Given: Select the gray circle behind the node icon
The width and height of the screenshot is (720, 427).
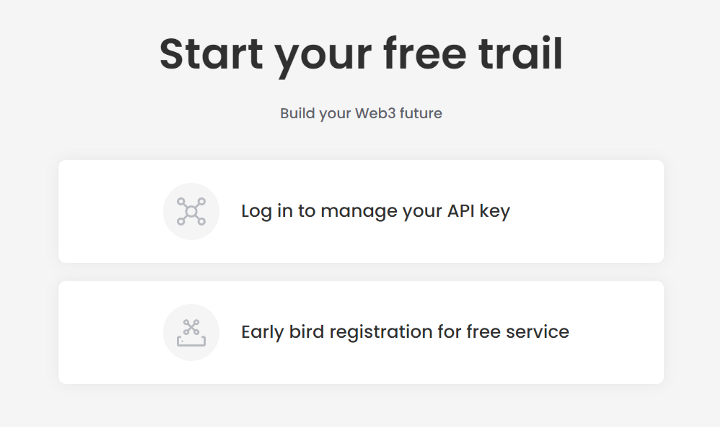Looking at the screenshot, I should [191, 211].
